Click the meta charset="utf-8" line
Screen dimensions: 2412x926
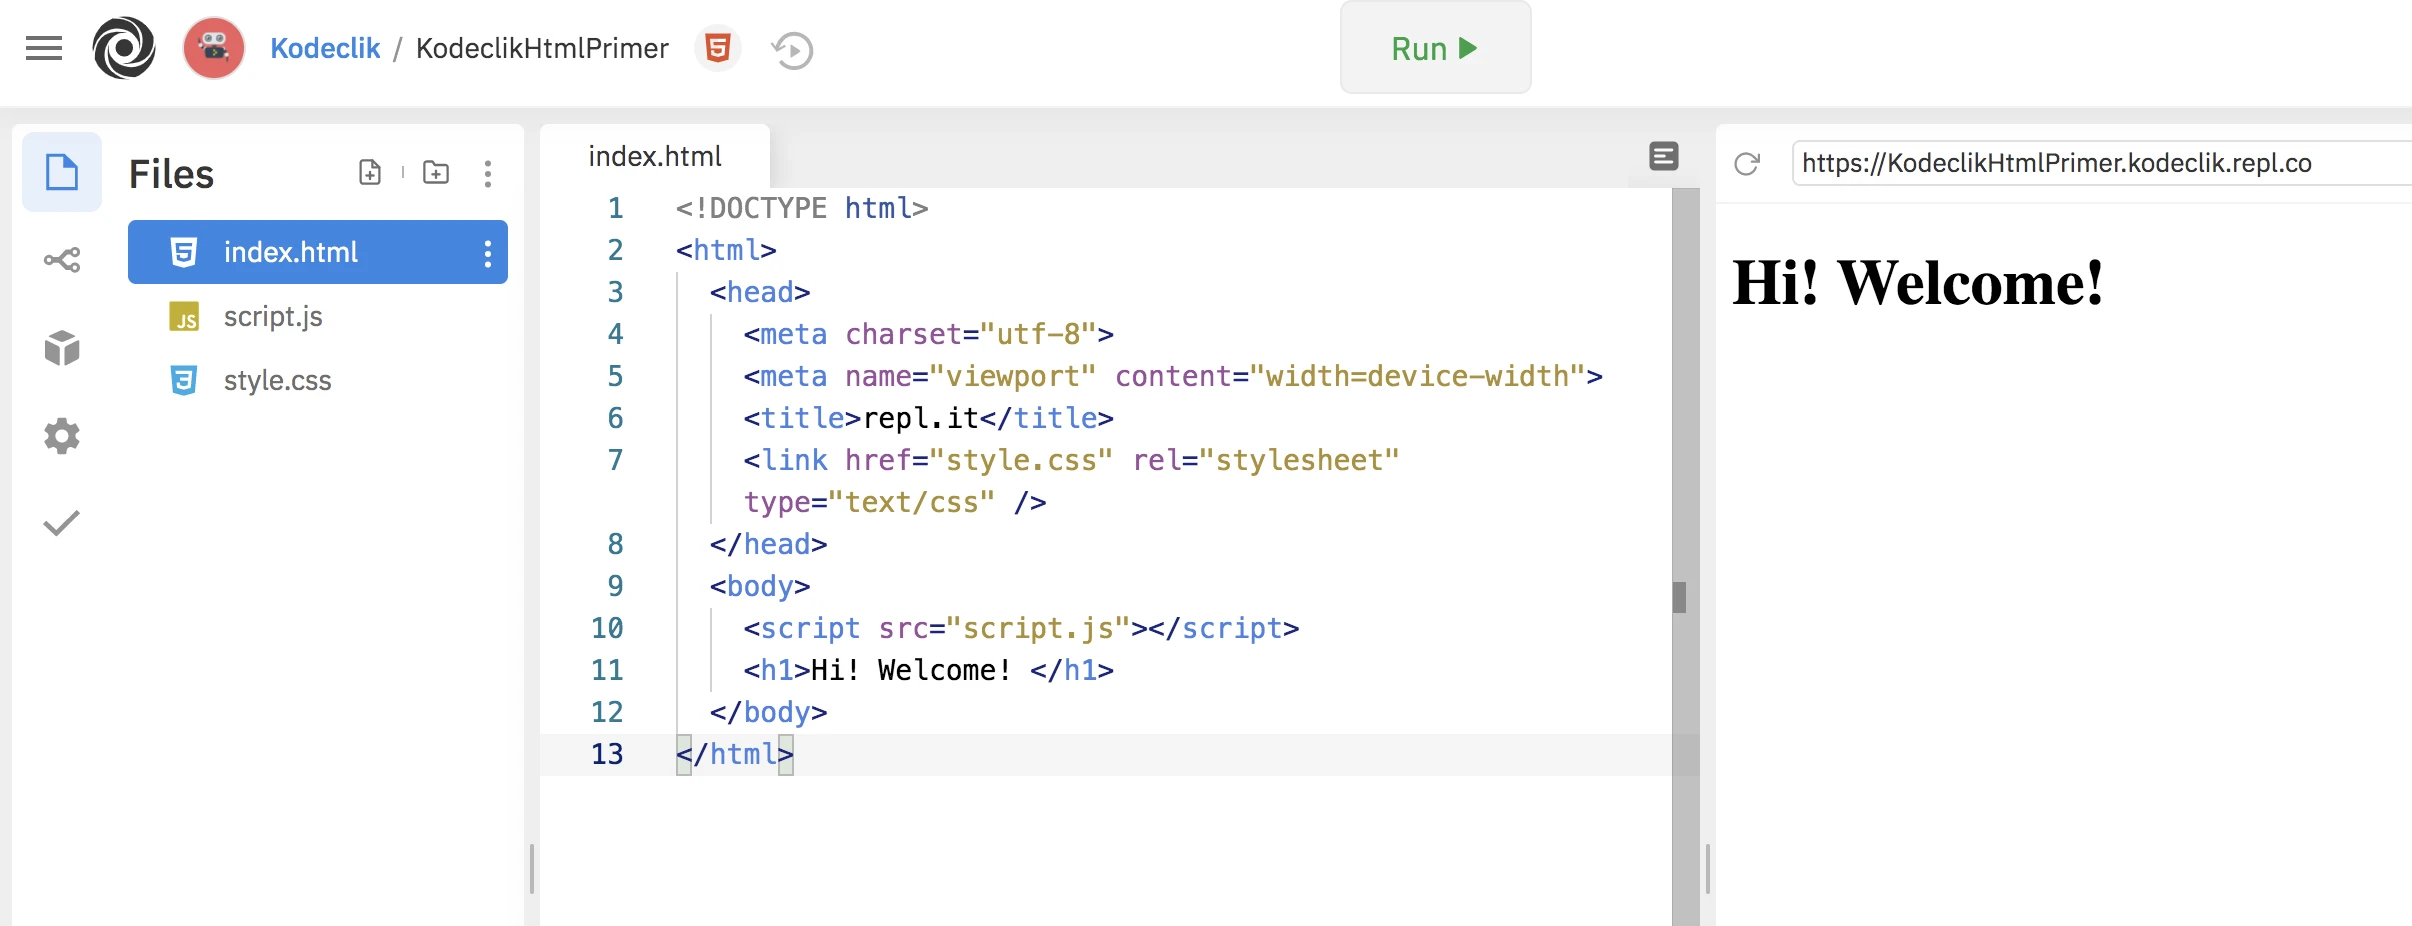click(928, 334)
